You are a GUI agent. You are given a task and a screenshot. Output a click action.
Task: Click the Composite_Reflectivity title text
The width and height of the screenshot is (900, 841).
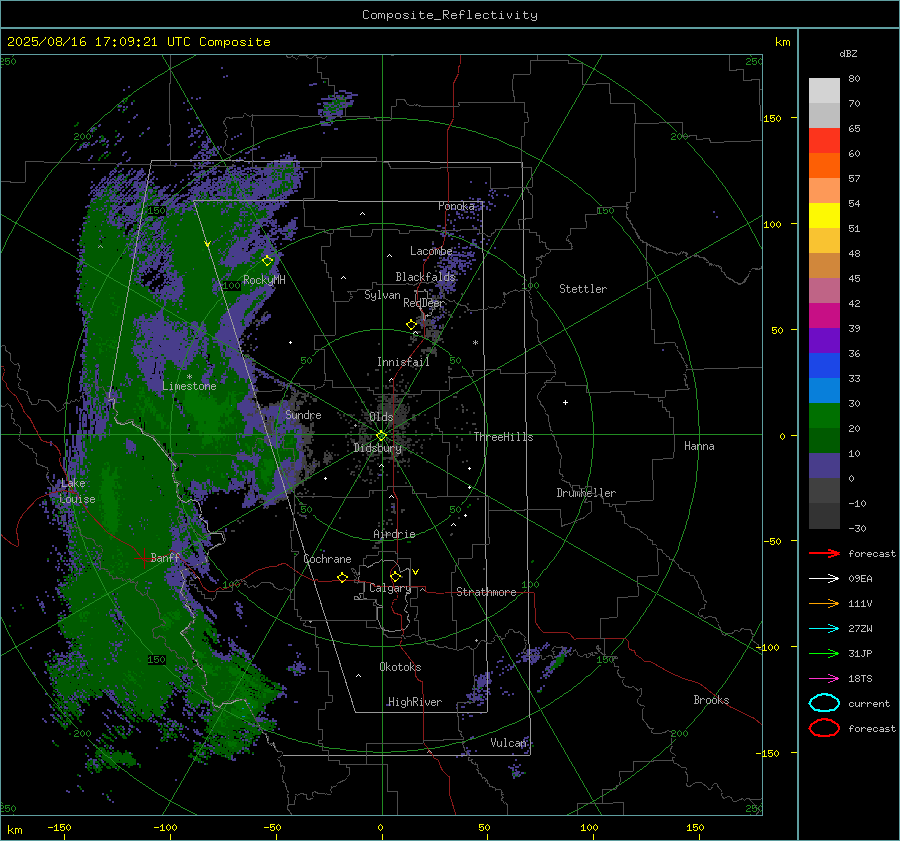tap(449, 15)
